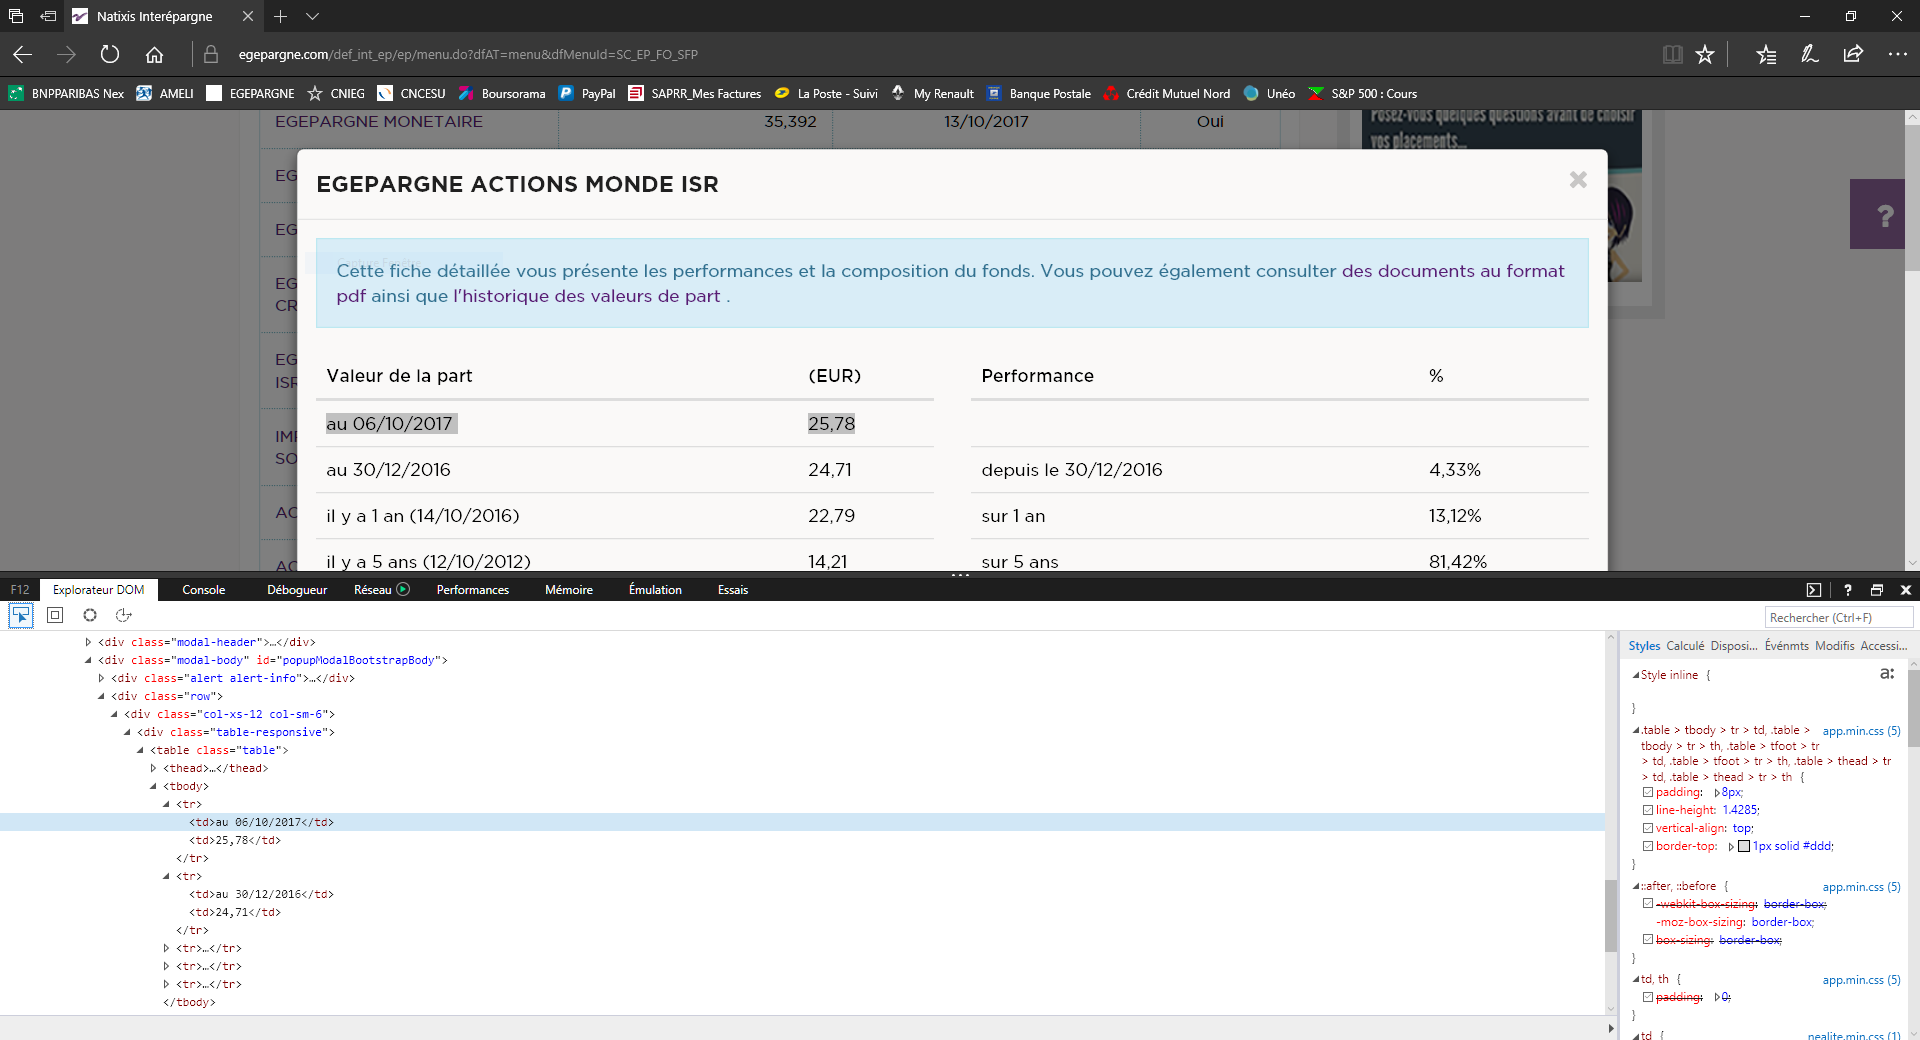The height and width of the screenshot is (1040, 1920).
Task: Switch to the Console tab
Action: pos(203,590)
